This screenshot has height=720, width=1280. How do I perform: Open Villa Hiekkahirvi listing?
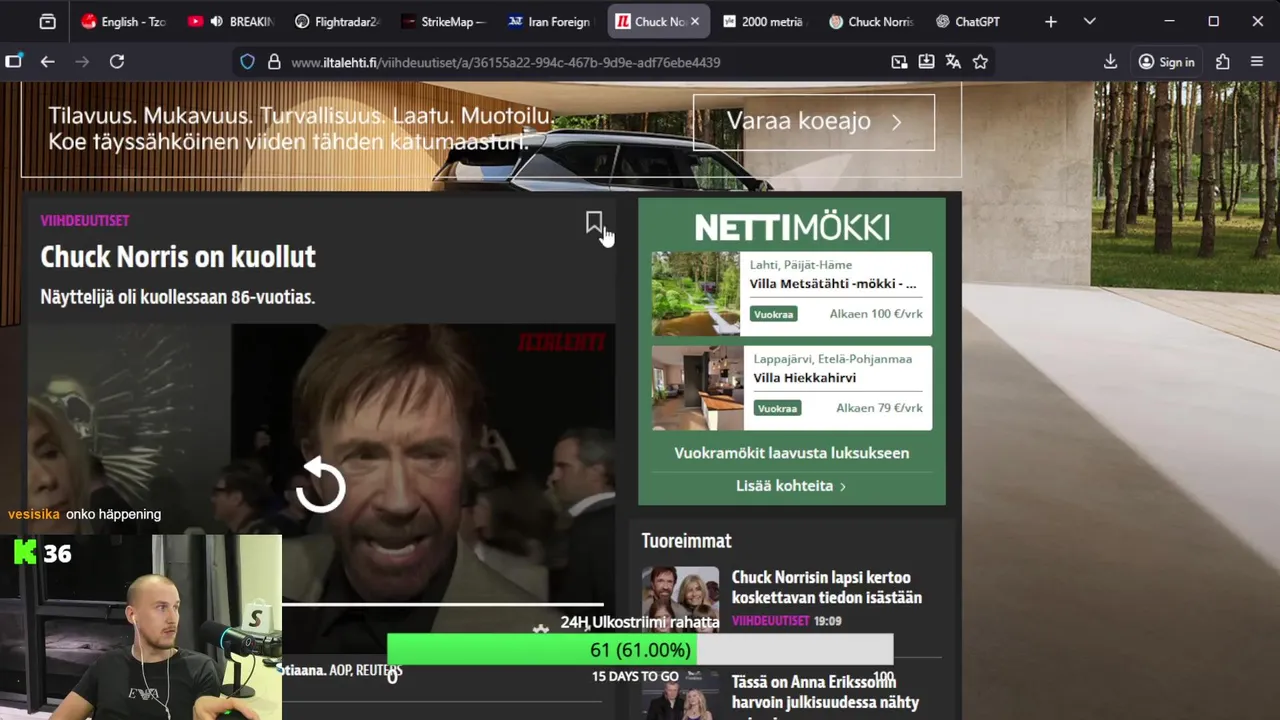point(805,378)
